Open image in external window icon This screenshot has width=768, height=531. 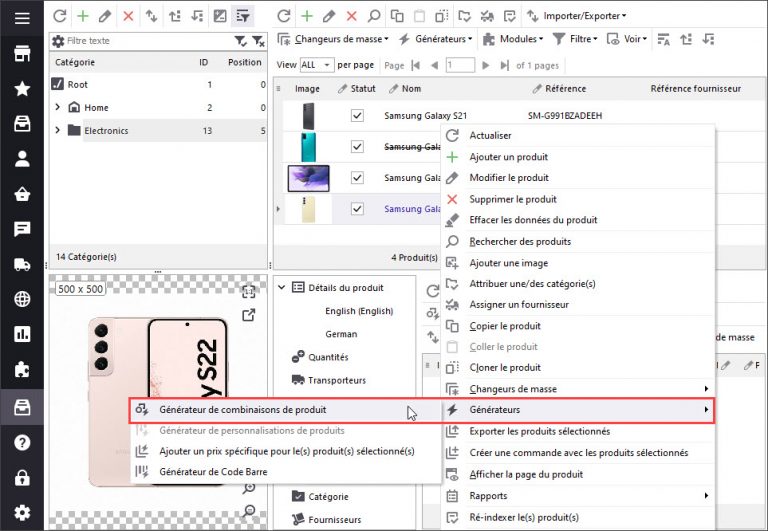[x=249, y=315]
